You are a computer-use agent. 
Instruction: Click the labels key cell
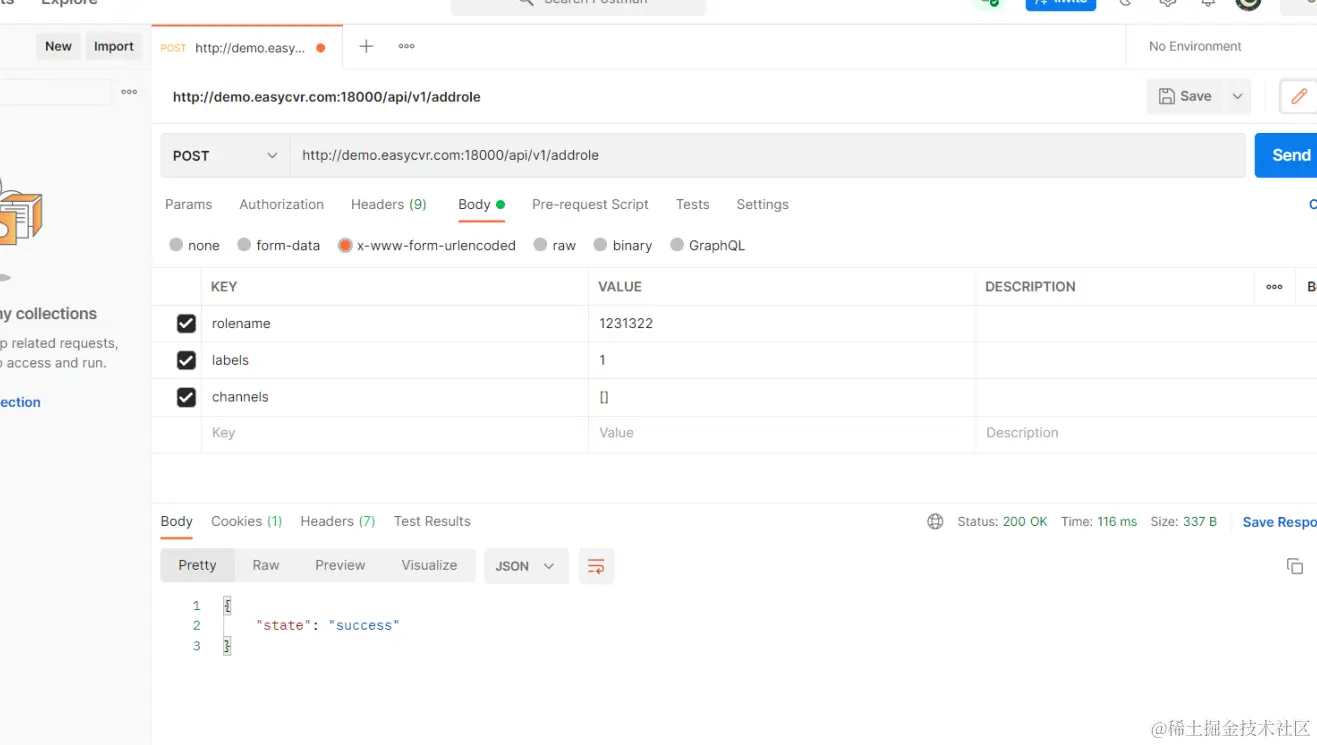[x=395, y=360]
